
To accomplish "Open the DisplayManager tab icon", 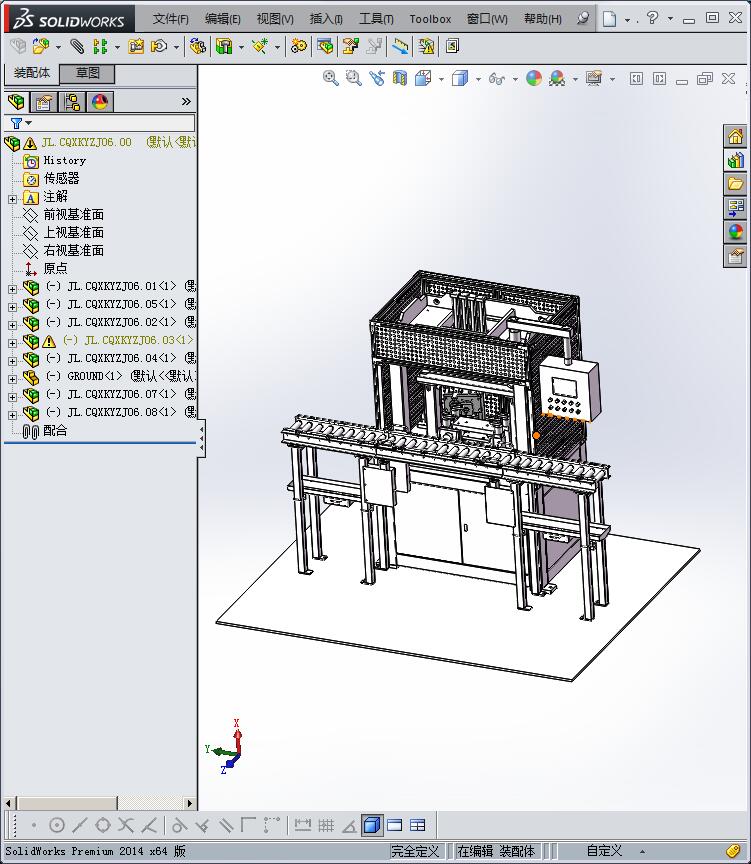I will click(x=100, y=102).
